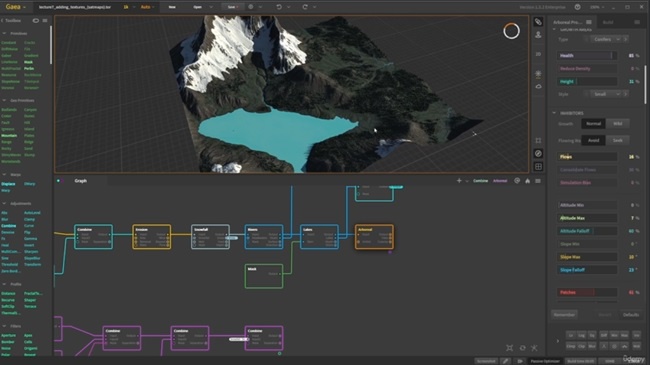
Task: Click the plus add icon in graph toolbar
Action: pos(459,181)
